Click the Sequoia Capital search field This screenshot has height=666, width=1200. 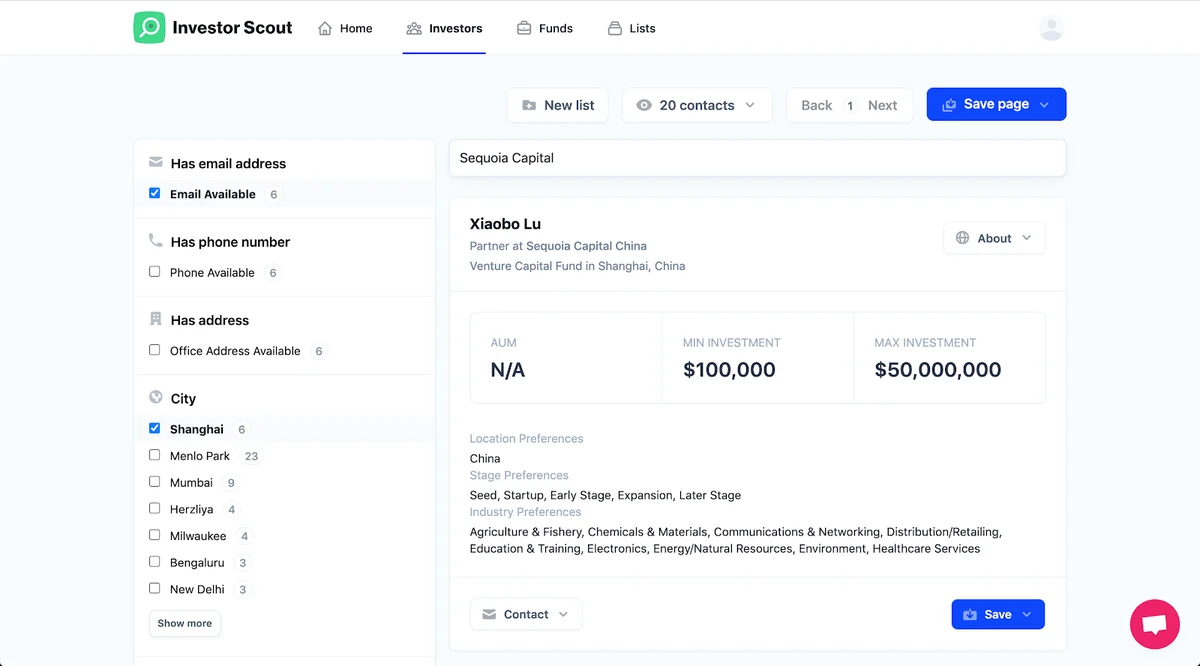[x=757, y=158]
